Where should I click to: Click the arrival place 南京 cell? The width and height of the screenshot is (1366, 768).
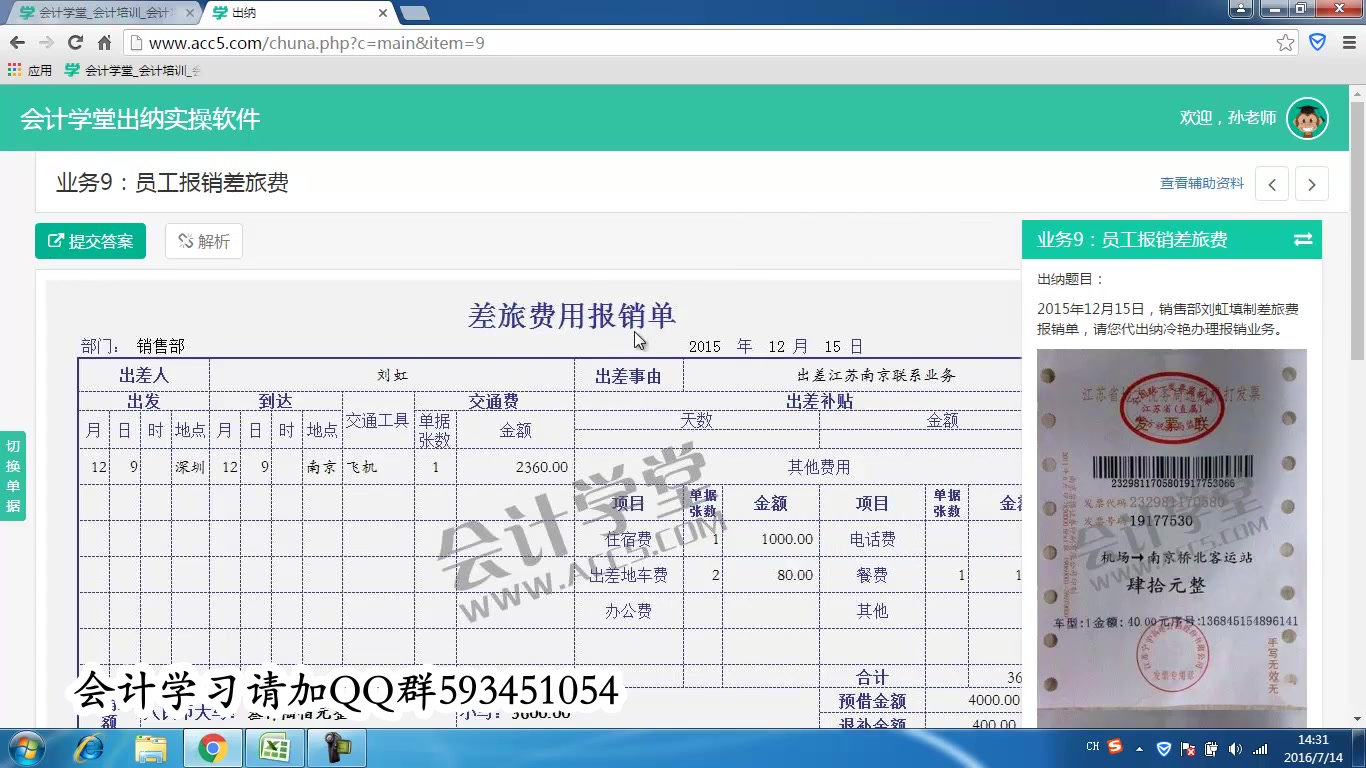(x=322, y=467)
